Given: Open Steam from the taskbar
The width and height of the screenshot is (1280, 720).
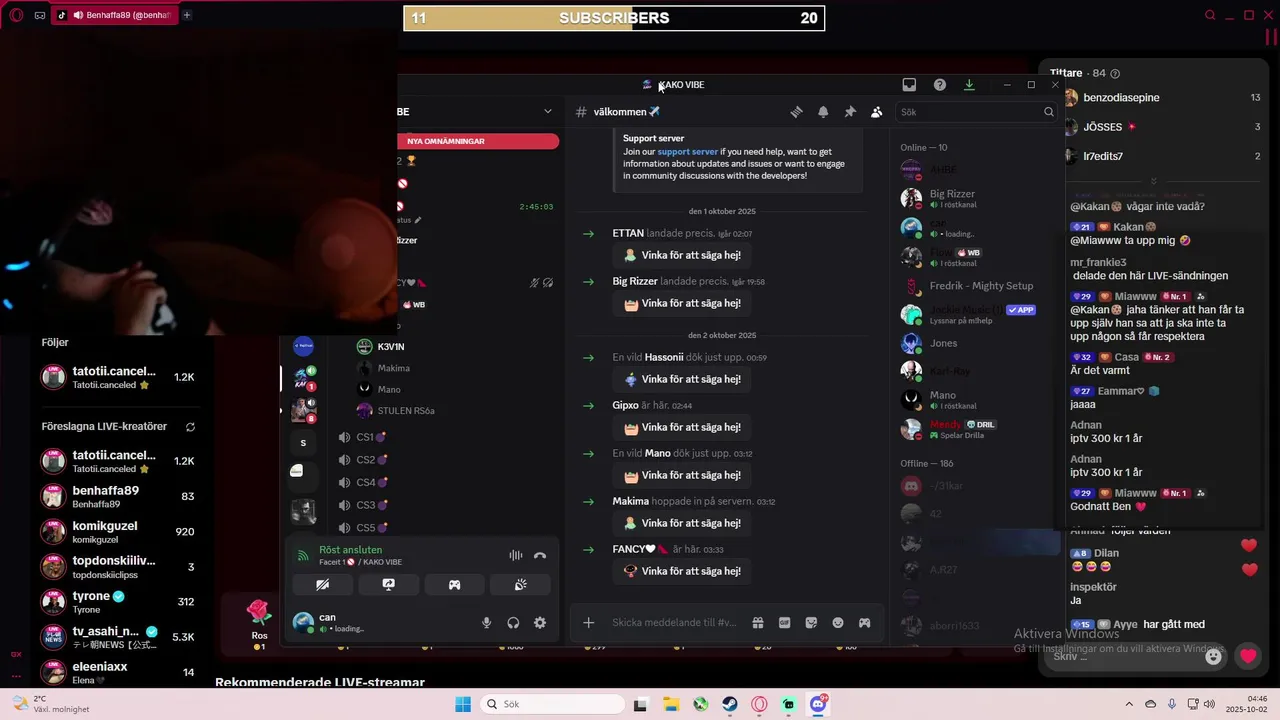Looking at the screenshot, I should [x=730, y=704].
